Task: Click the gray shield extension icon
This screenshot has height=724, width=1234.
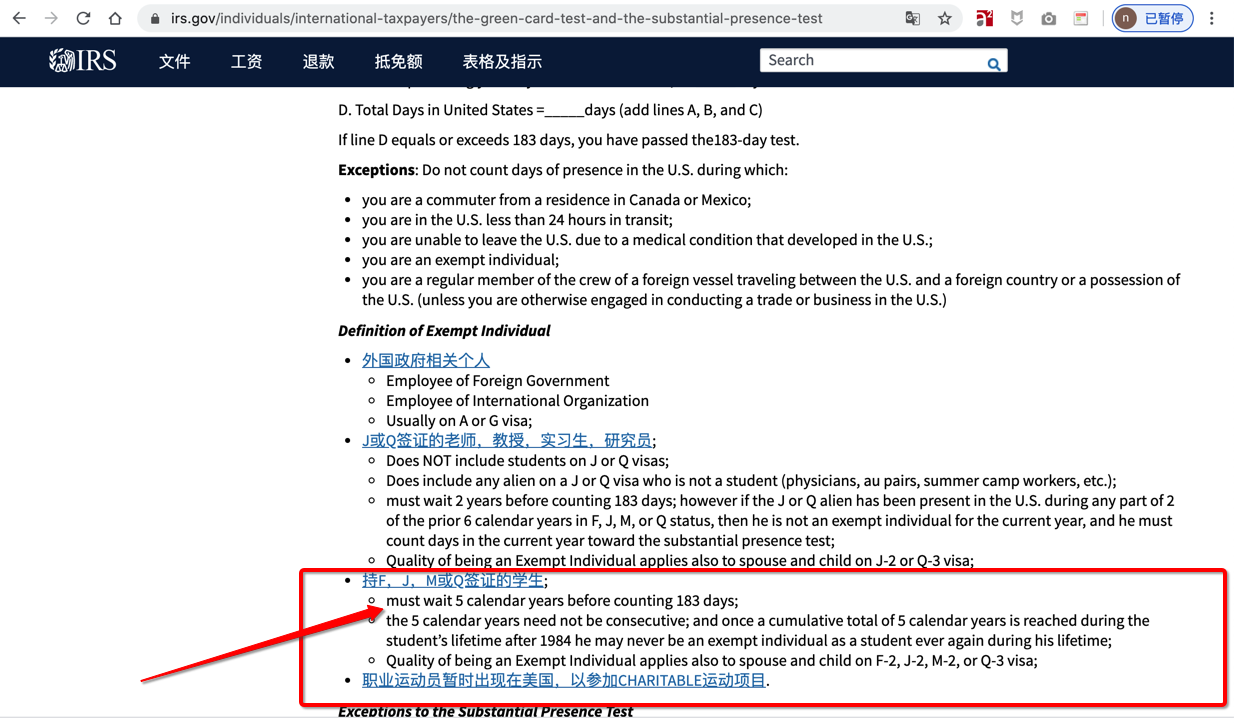Action: click(x=1017, y=18)
